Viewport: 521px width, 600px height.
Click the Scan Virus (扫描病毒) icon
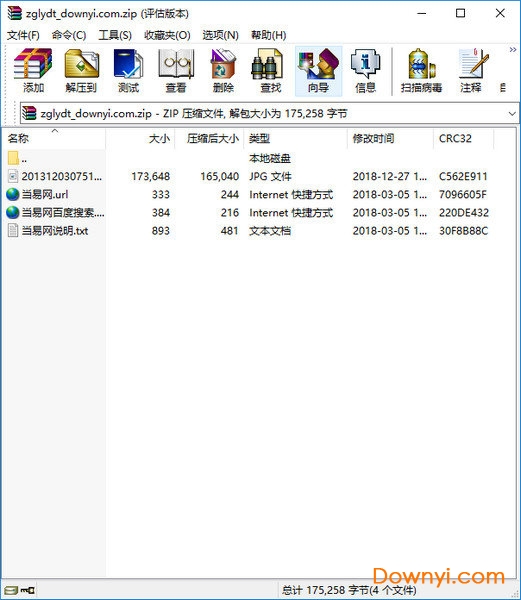click(x=421, y=70)
